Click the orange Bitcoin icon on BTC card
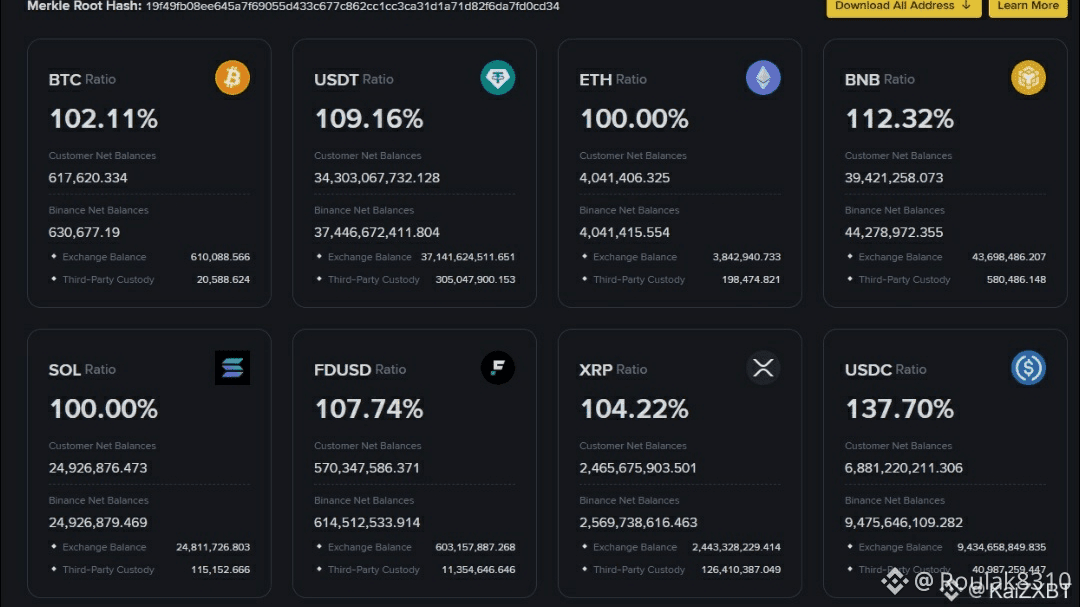Image resolution: width=1080 pixels, height=607 pixels. pyautogui.click(x=232, y=78)
